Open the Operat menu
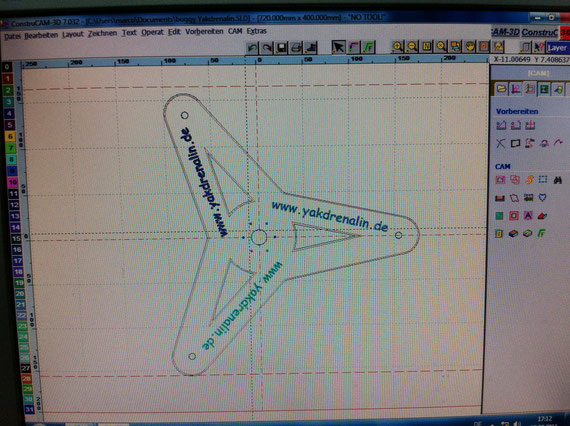 tap(152, 32)
